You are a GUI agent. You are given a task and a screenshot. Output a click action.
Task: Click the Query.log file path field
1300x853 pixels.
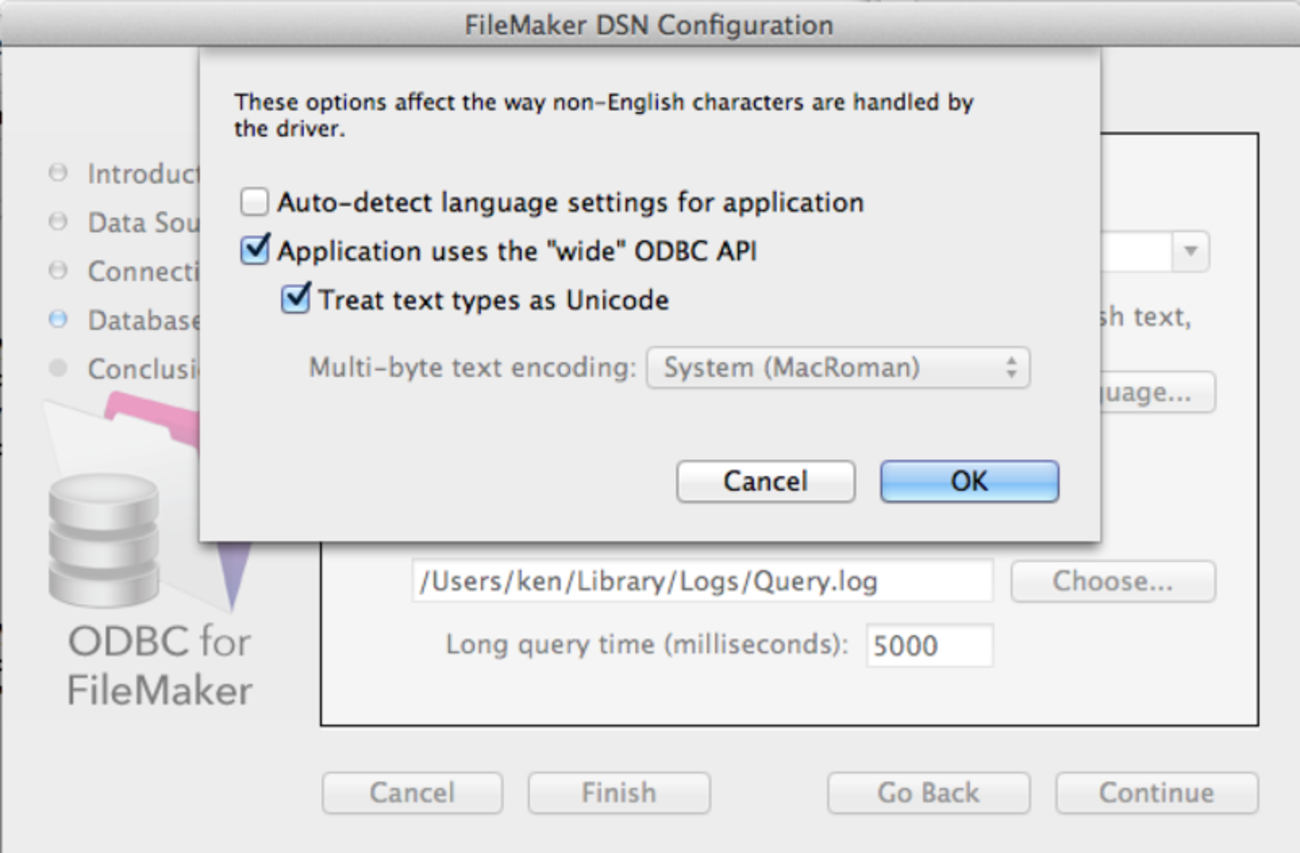(x=702, y=581)
